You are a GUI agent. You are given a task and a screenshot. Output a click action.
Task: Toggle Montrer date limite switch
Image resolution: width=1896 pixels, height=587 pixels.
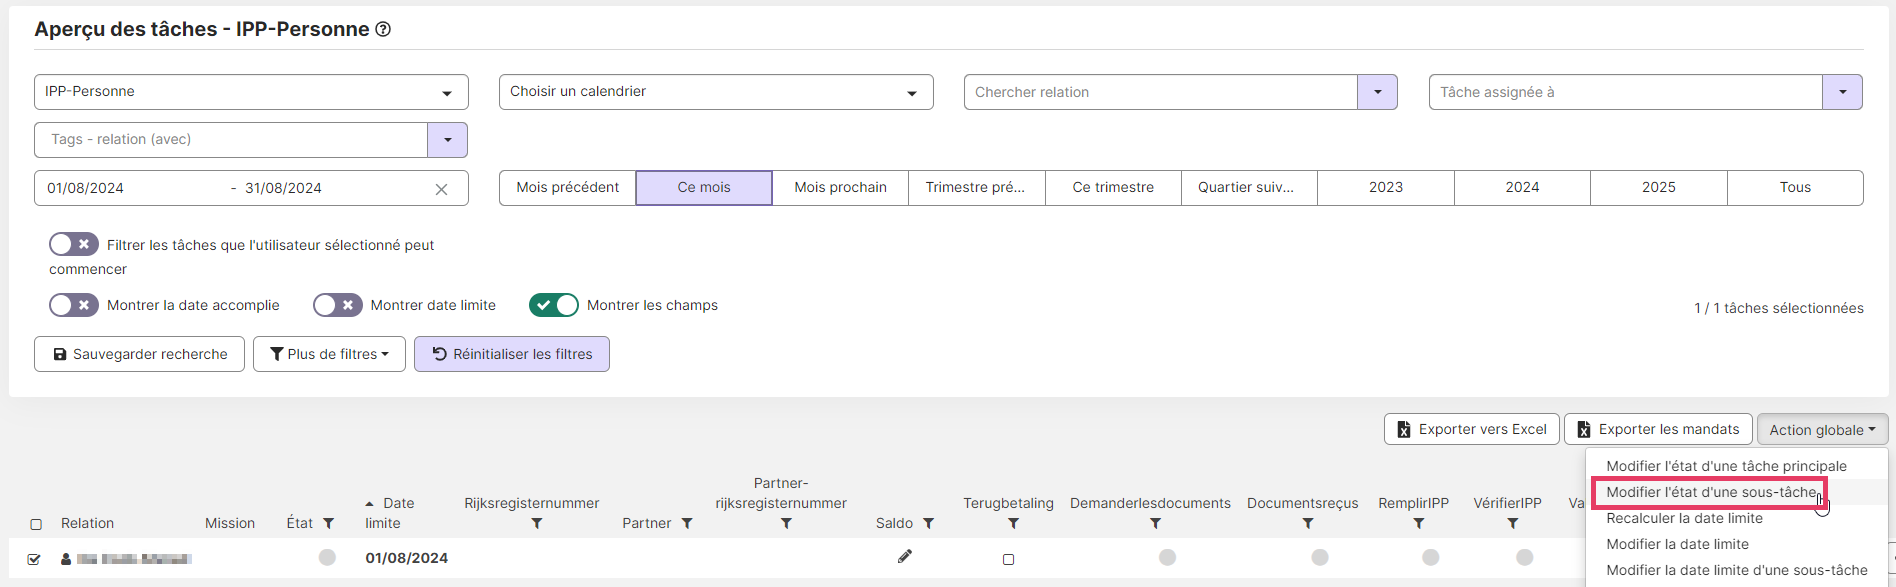[x=338, y=305]
